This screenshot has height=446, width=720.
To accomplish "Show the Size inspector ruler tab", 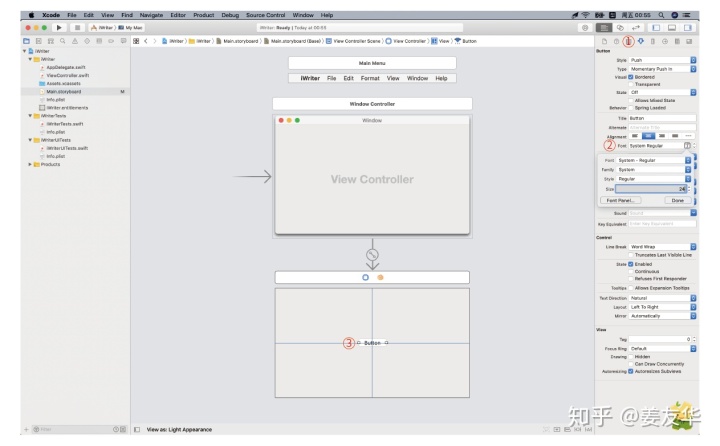I will pyautogui.click(x=652, y=41).
